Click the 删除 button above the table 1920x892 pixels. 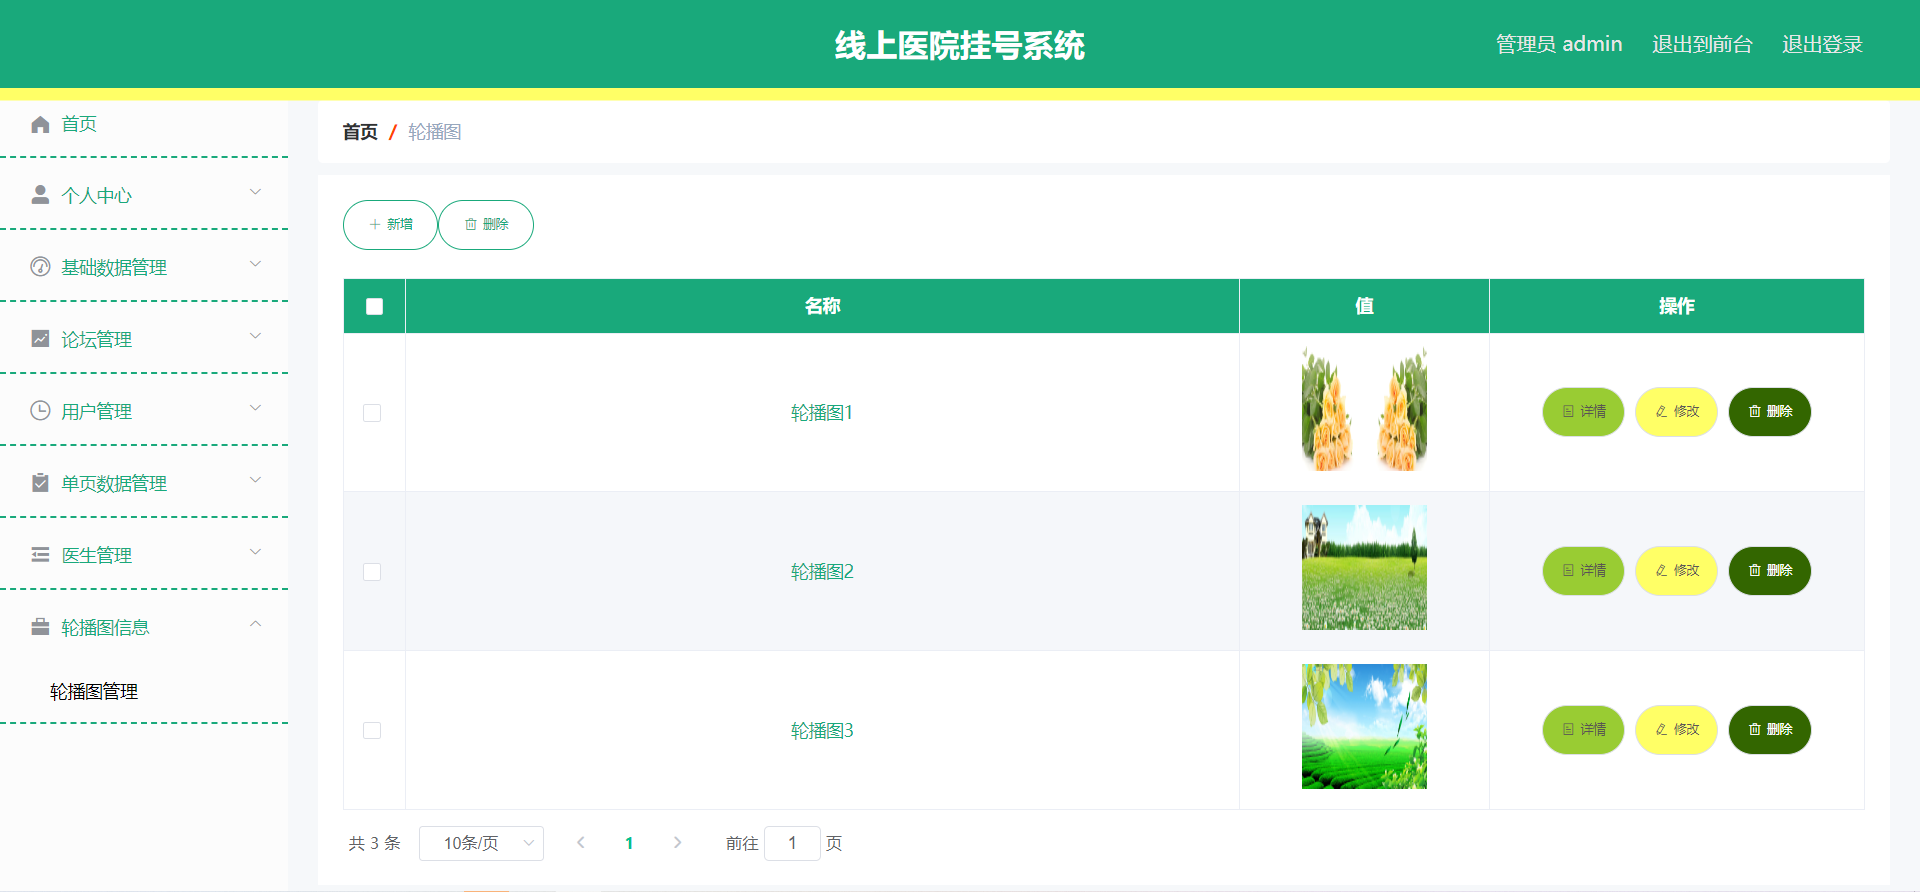(x=486, y=225)
